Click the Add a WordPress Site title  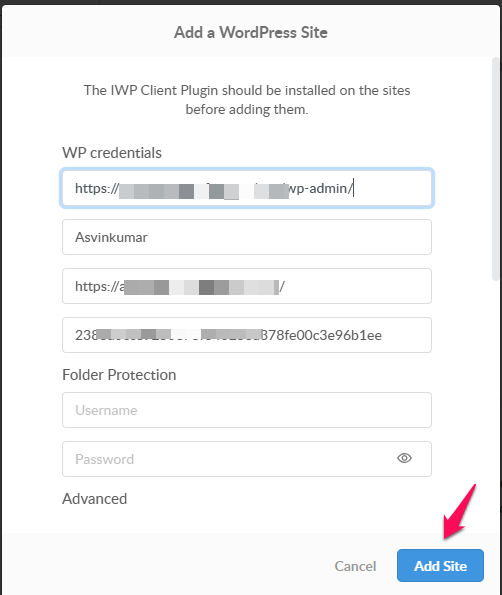pyautogui.click(x=251, y=32)
